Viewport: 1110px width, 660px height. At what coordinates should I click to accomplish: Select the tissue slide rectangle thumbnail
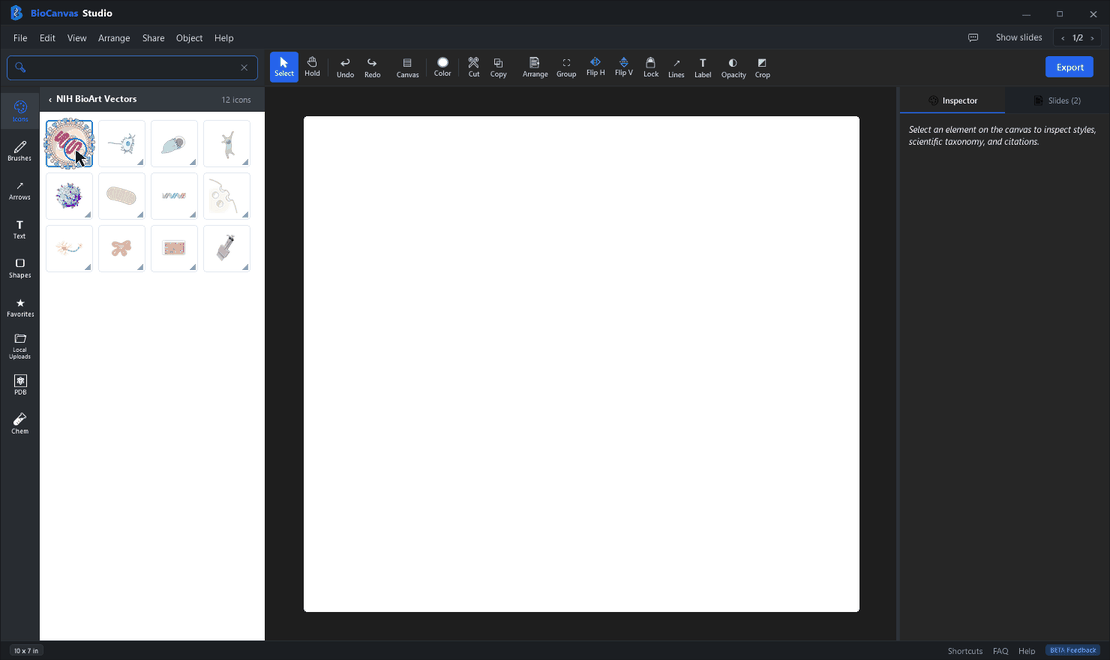click(174, 249)
